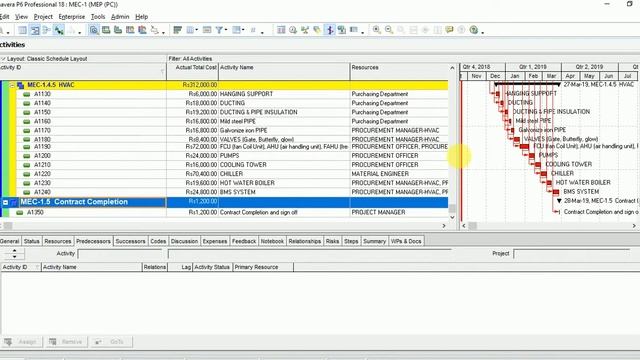Open toolbar options arrow after Help icon
Viewport: 640px width, 360px height.
click(x=483, y=32)
